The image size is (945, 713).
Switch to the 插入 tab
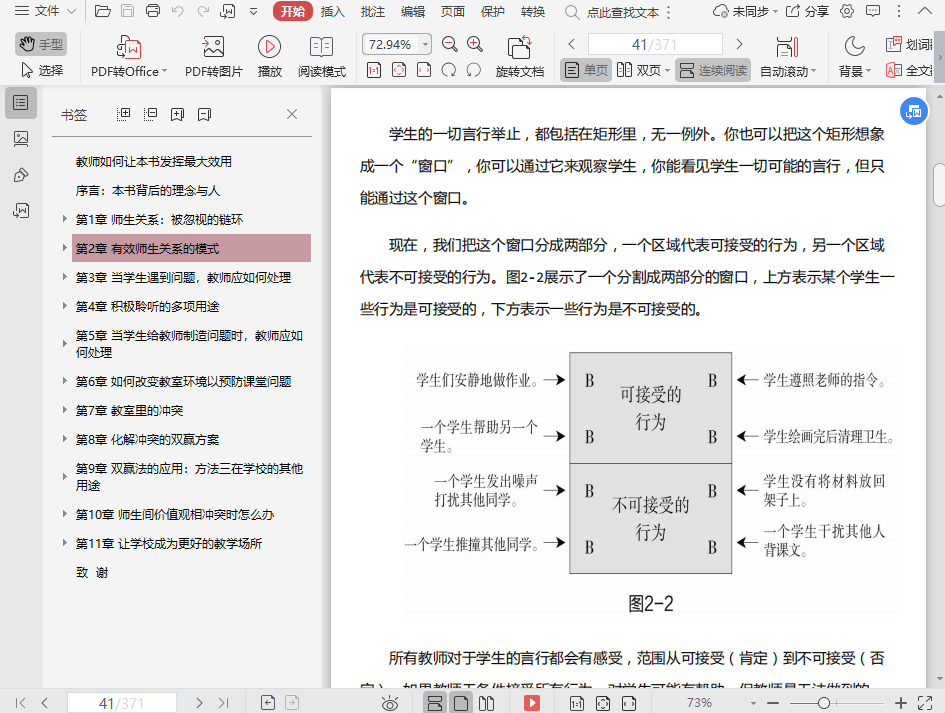pyautogui.click(x=333, y=11)
